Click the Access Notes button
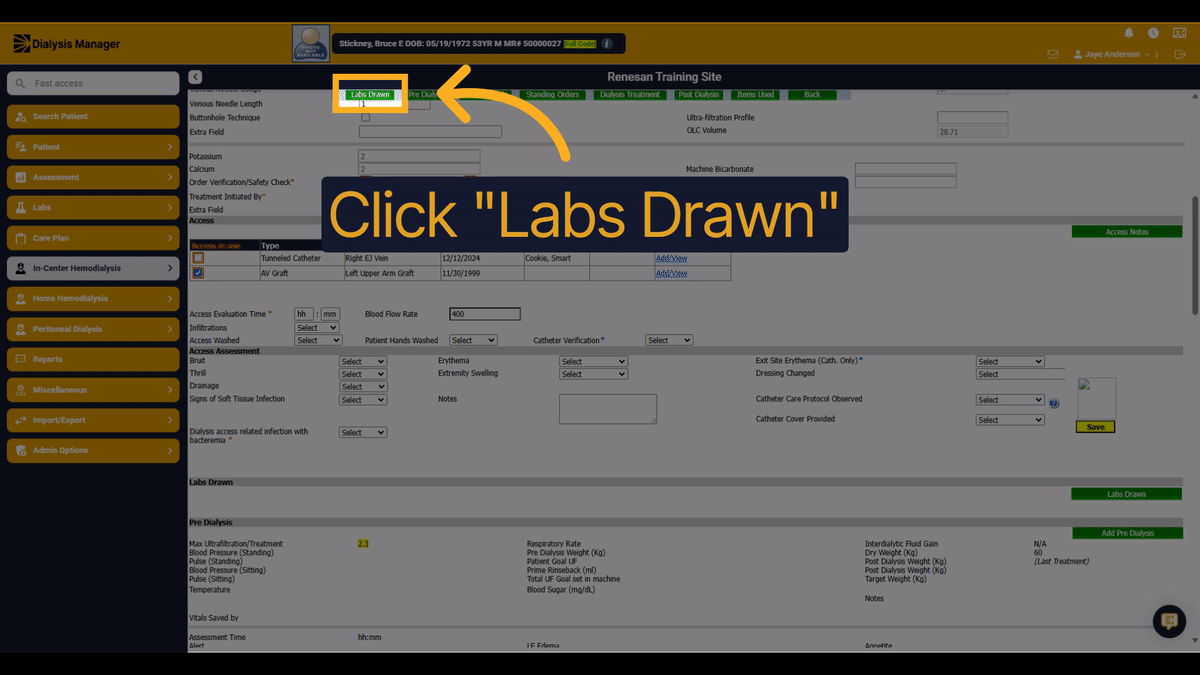The height and width of the screenshot is (675, 1200). coord(1126,232)
